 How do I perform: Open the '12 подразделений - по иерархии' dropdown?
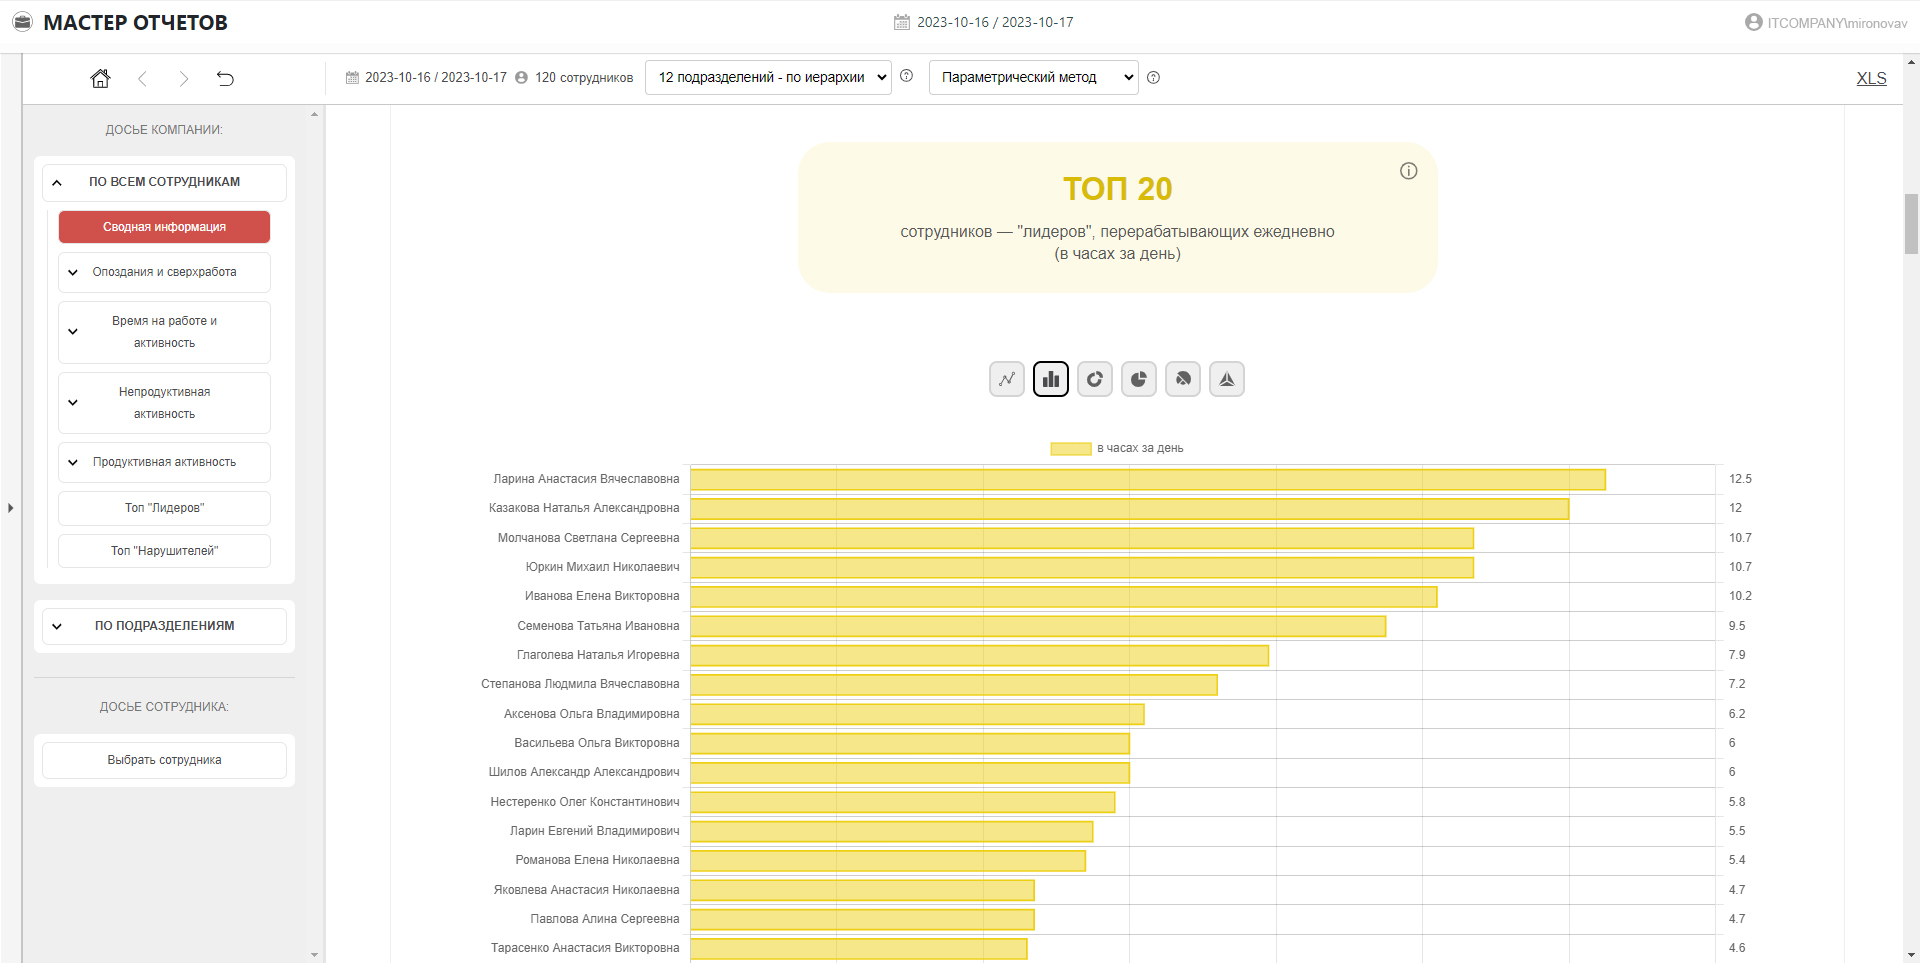coord(768,77)
